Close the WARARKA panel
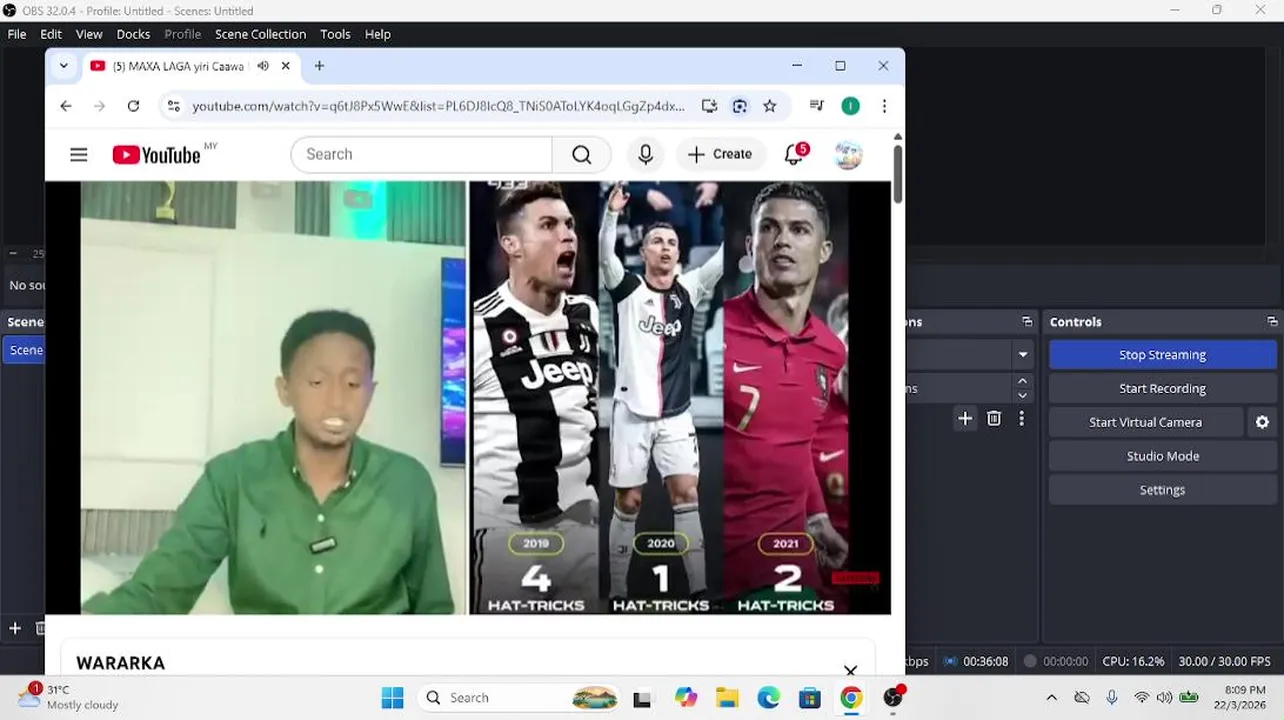 [850, 670]
